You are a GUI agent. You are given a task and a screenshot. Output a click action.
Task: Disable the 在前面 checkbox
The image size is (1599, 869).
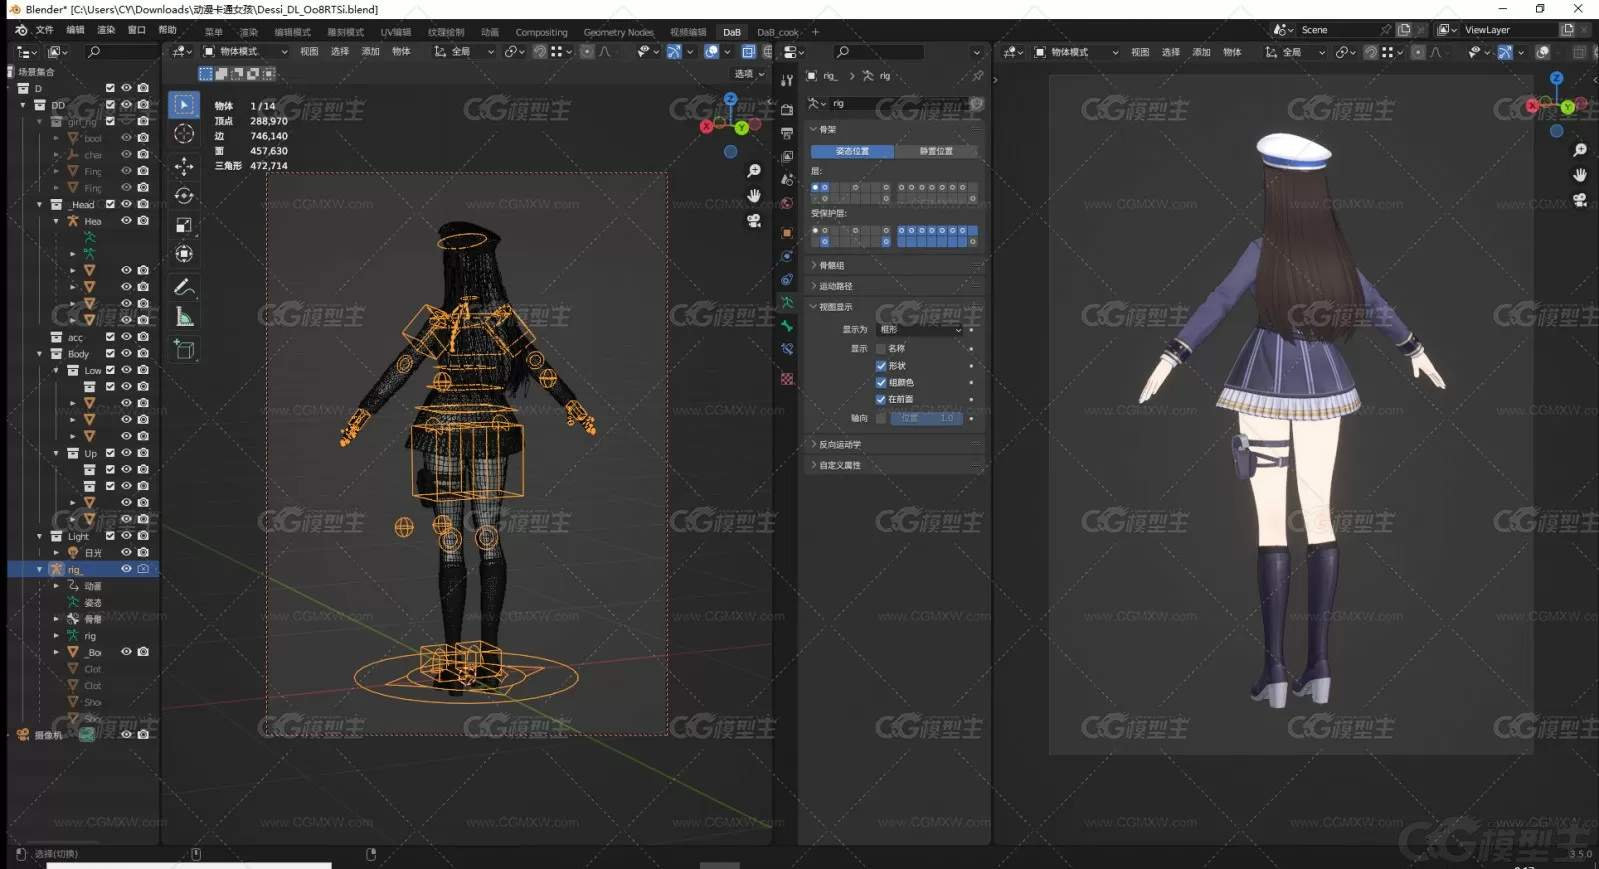tap(881, 399)
